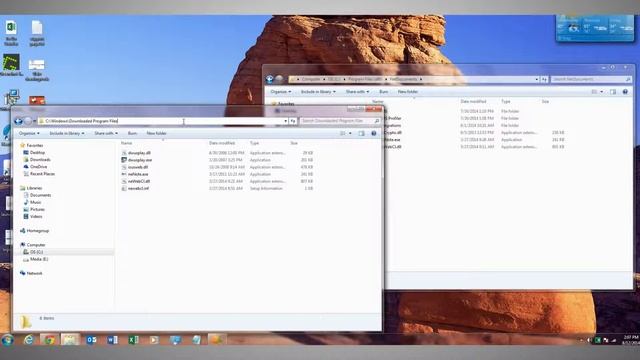This screenshot has width=640, height=360.
Task: Open Share with menu in front window
Action: [x=106, y=133]
